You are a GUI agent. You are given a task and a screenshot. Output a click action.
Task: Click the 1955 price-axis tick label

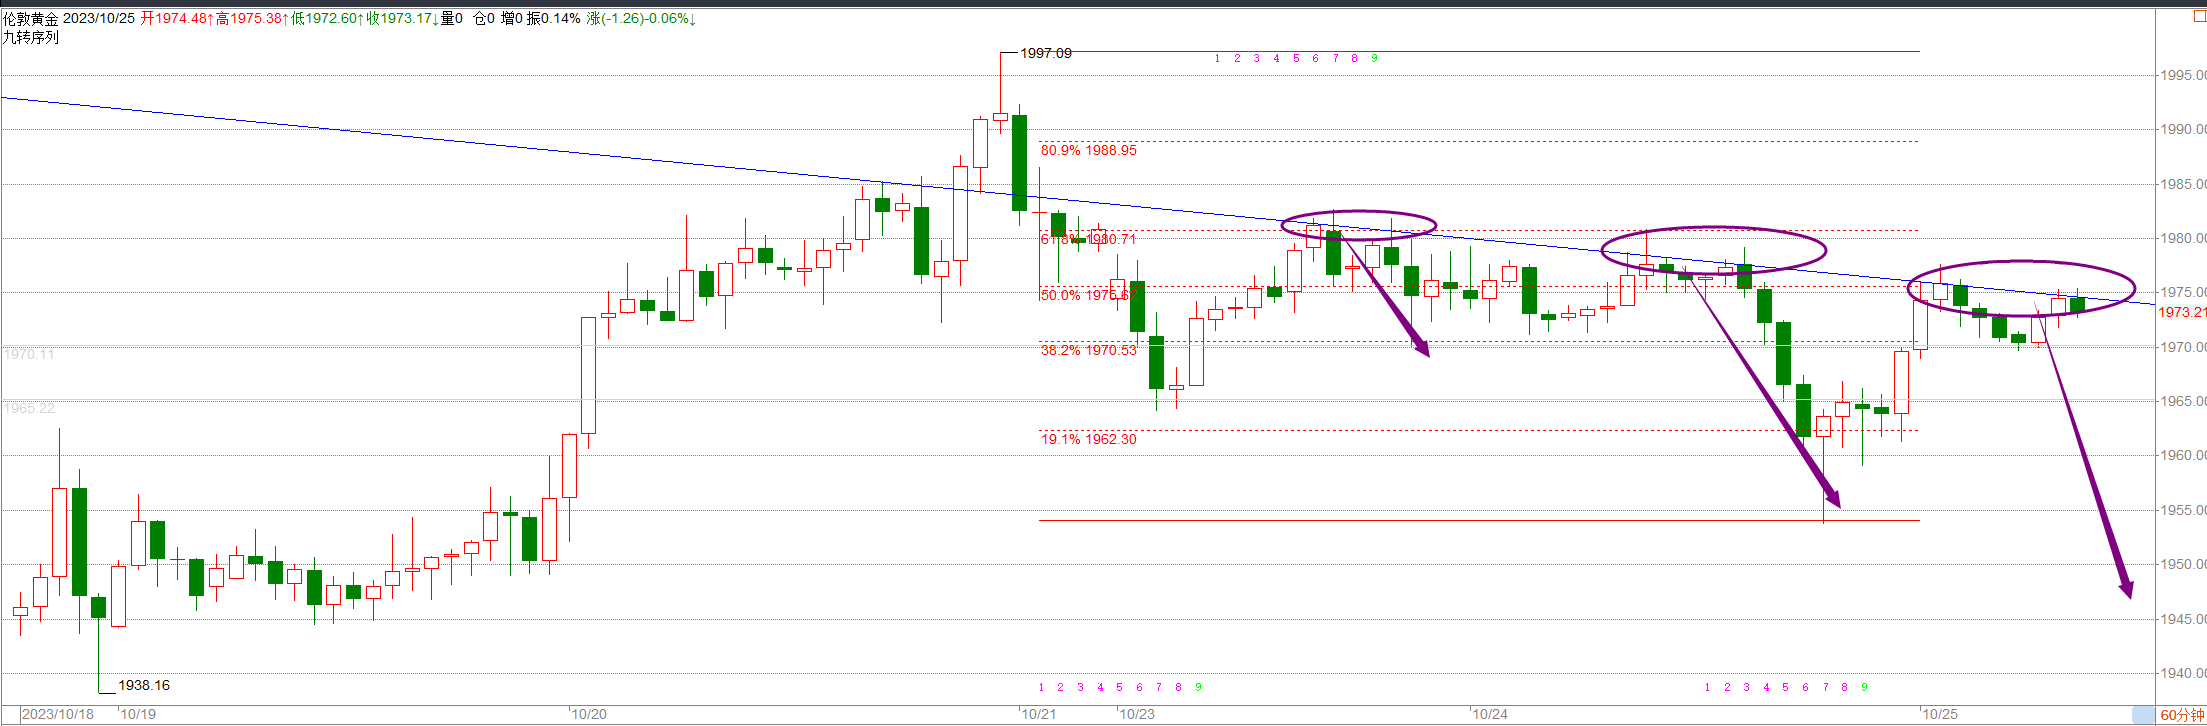point(2183,510)
